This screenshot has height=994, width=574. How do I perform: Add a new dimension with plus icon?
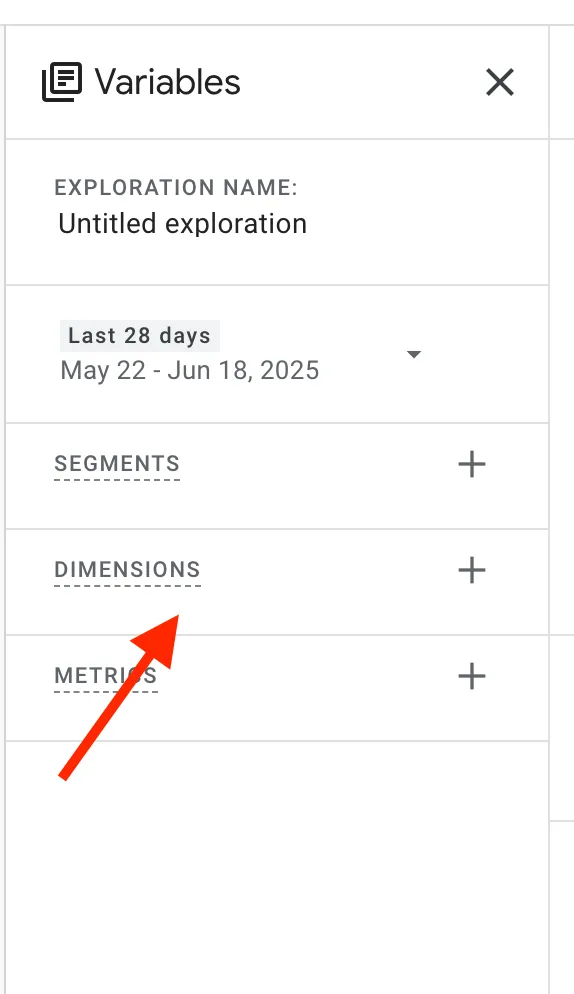coord(472,570)
